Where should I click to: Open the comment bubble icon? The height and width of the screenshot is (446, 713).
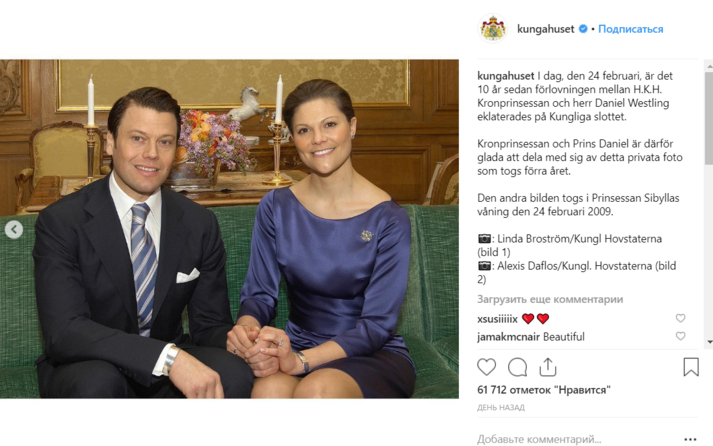(517, 367)
